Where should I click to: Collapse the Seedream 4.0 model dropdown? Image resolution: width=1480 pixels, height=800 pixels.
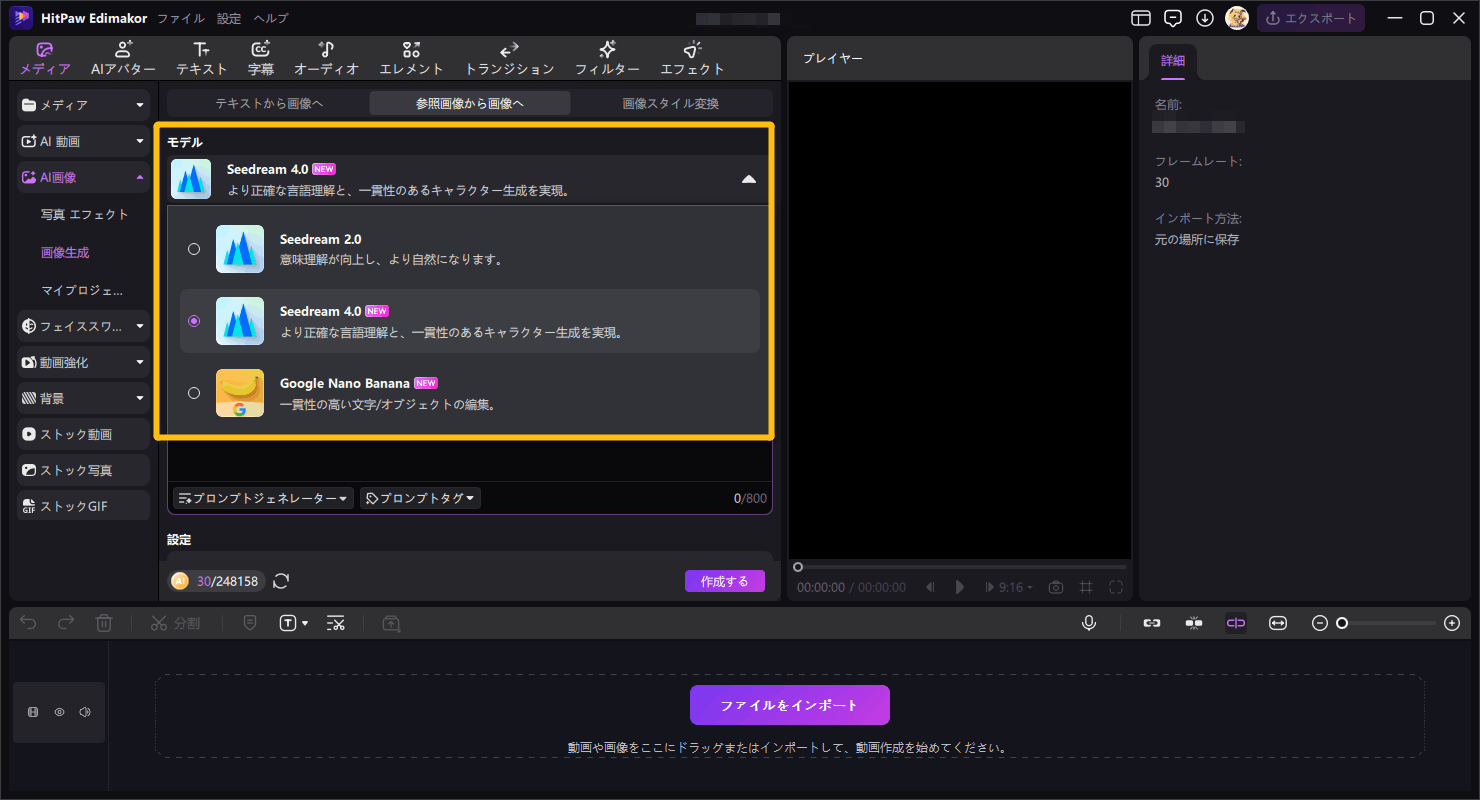(748, 179)
